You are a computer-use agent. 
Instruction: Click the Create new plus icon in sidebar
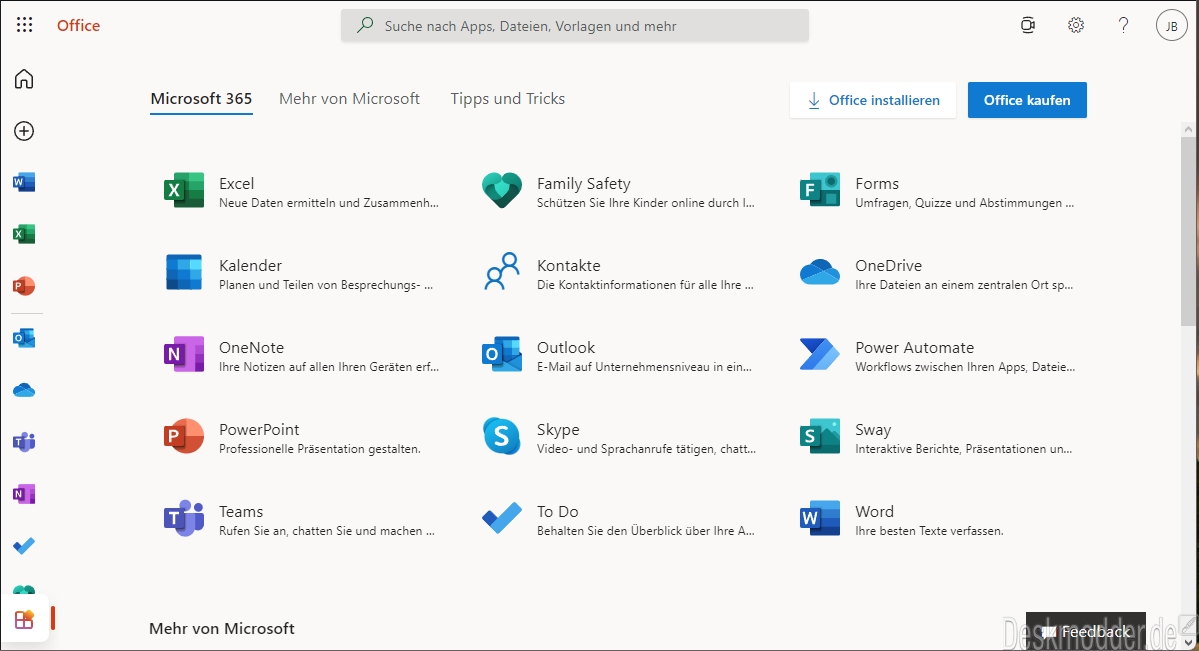tap(24, 131)
